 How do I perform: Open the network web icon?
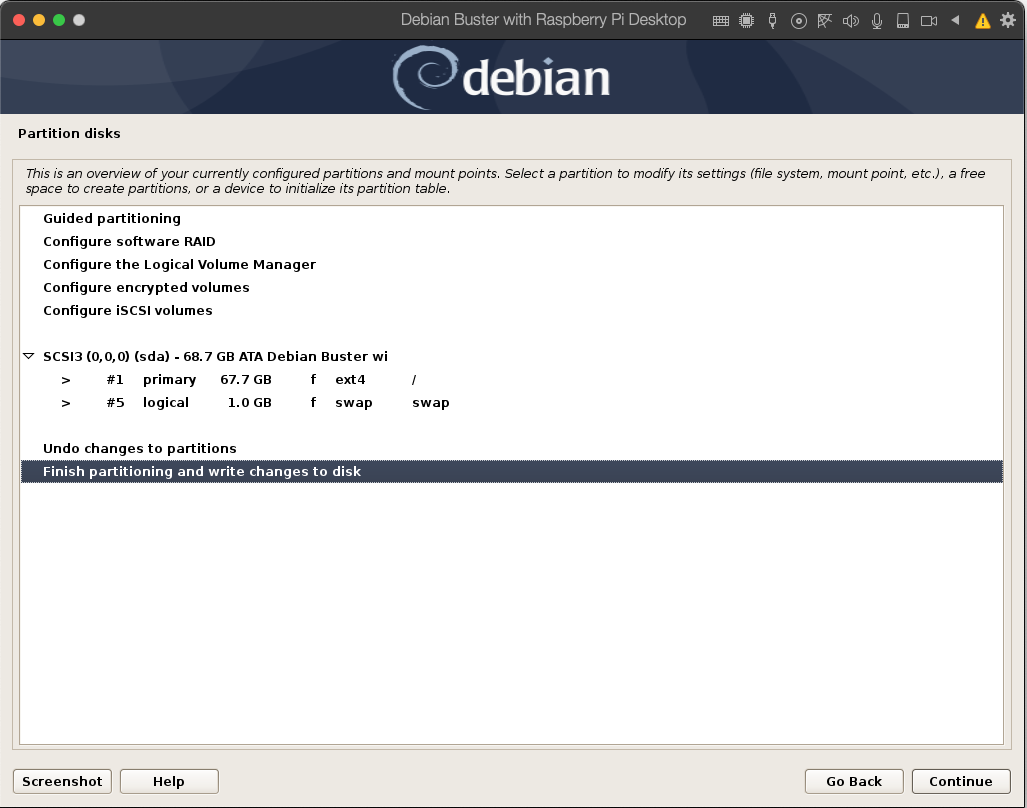tap(825, 21)
